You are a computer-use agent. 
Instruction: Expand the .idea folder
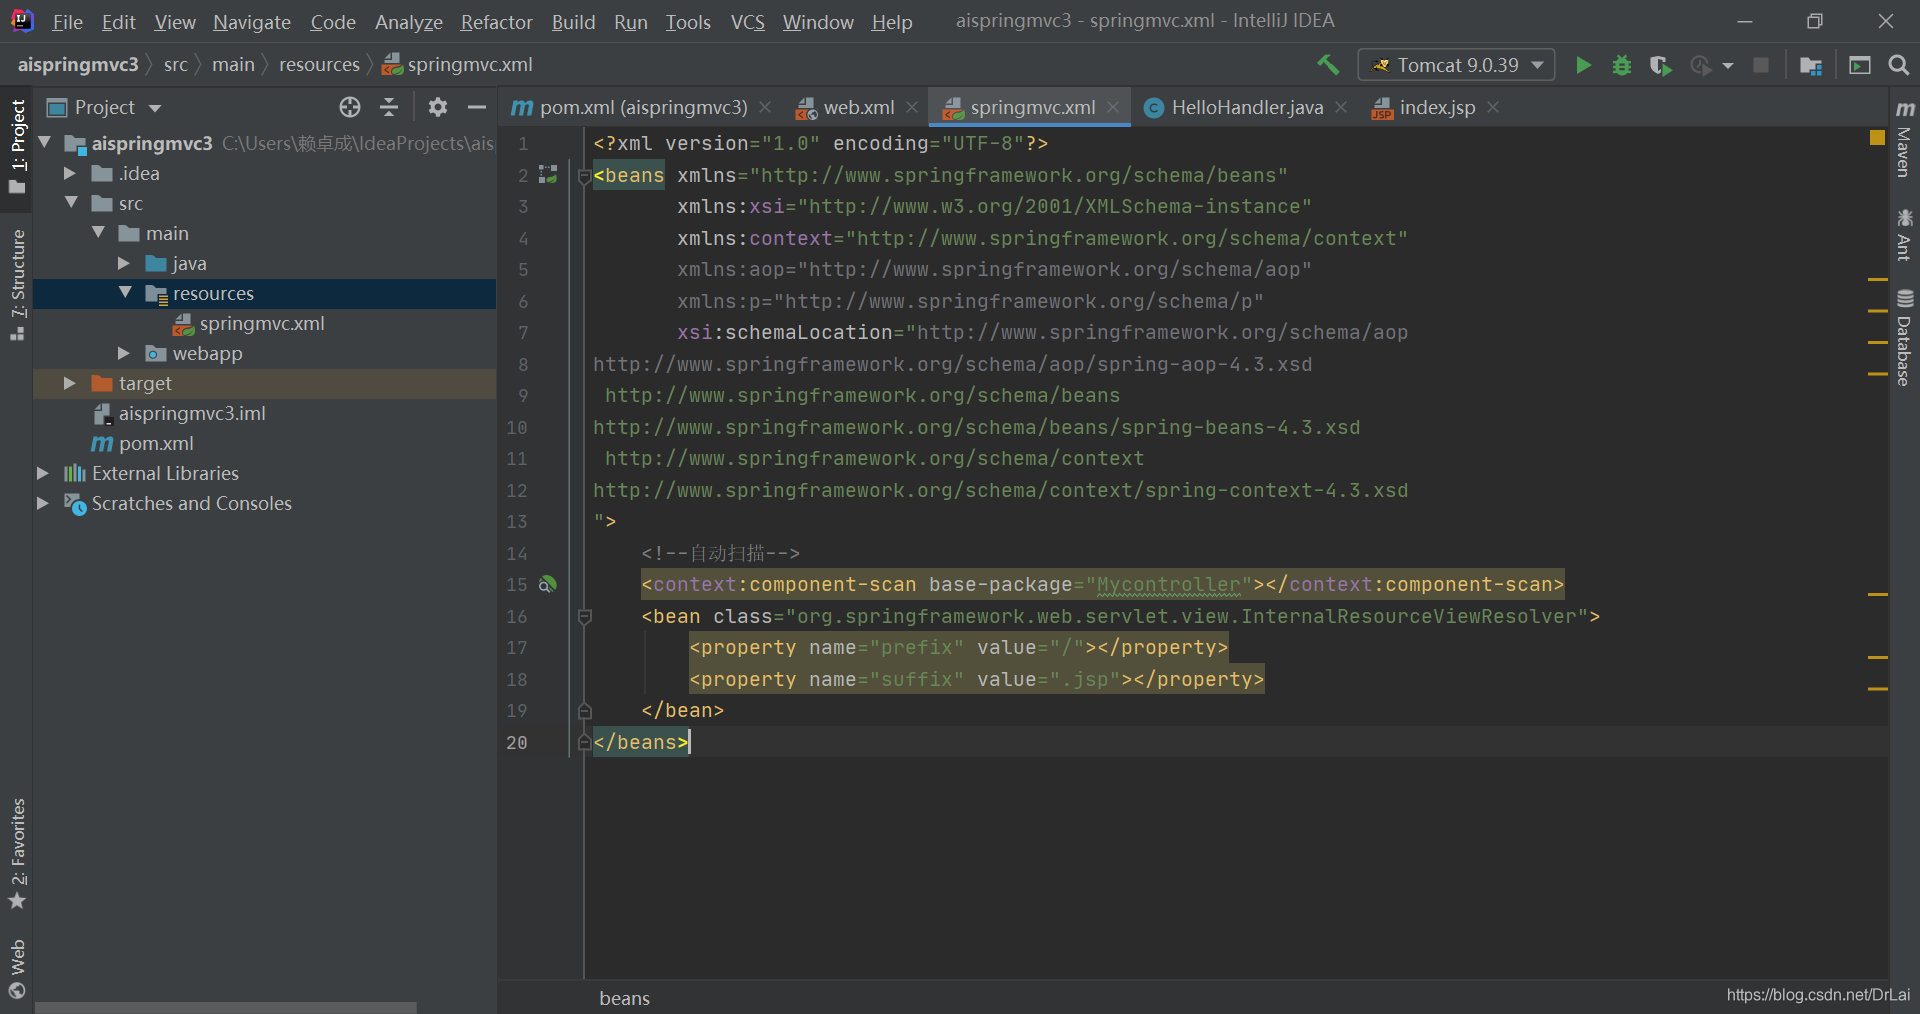click(x=70, y=173)
